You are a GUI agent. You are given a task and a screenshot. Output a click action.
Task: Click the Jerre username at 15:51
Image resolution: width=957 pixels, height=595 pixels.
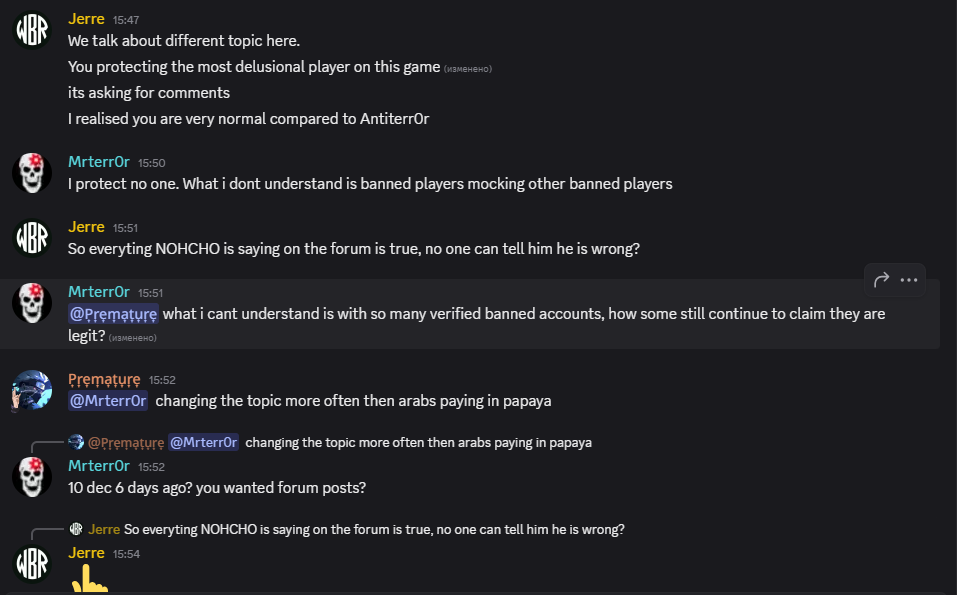point(86,227)
